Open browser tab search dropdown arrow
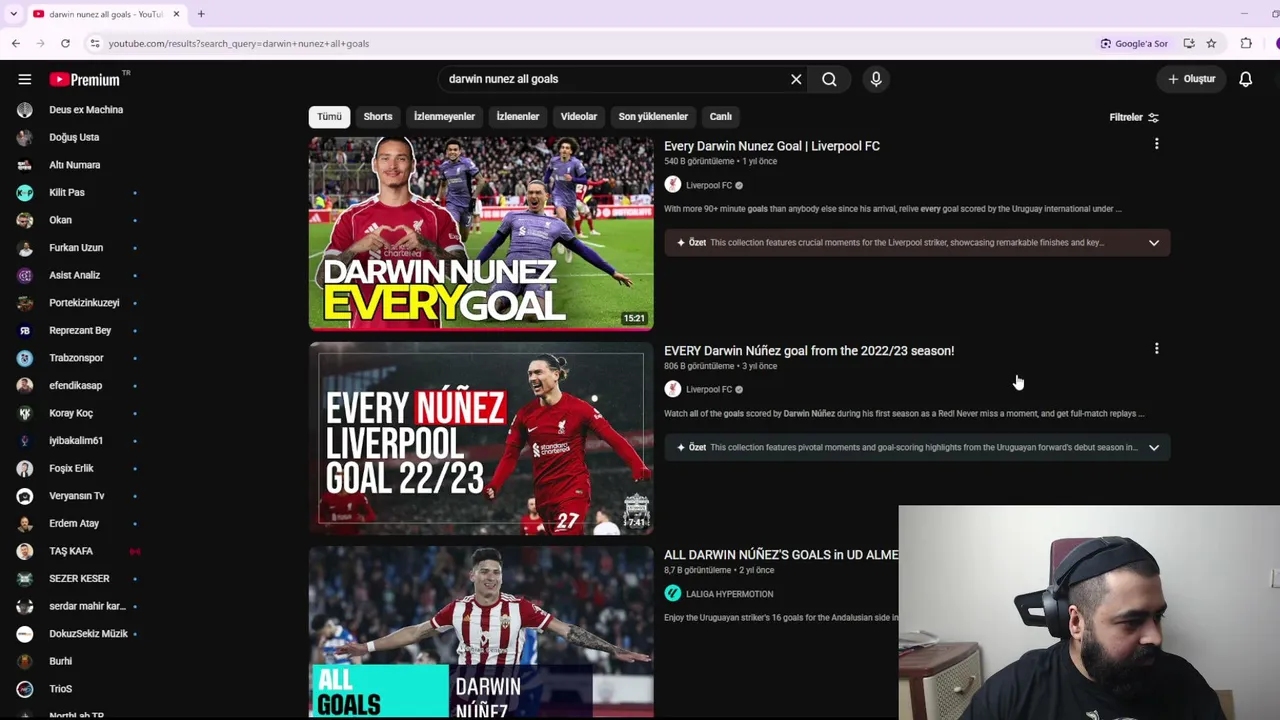The image size is (1280, 720). click(x=13, y=14)
